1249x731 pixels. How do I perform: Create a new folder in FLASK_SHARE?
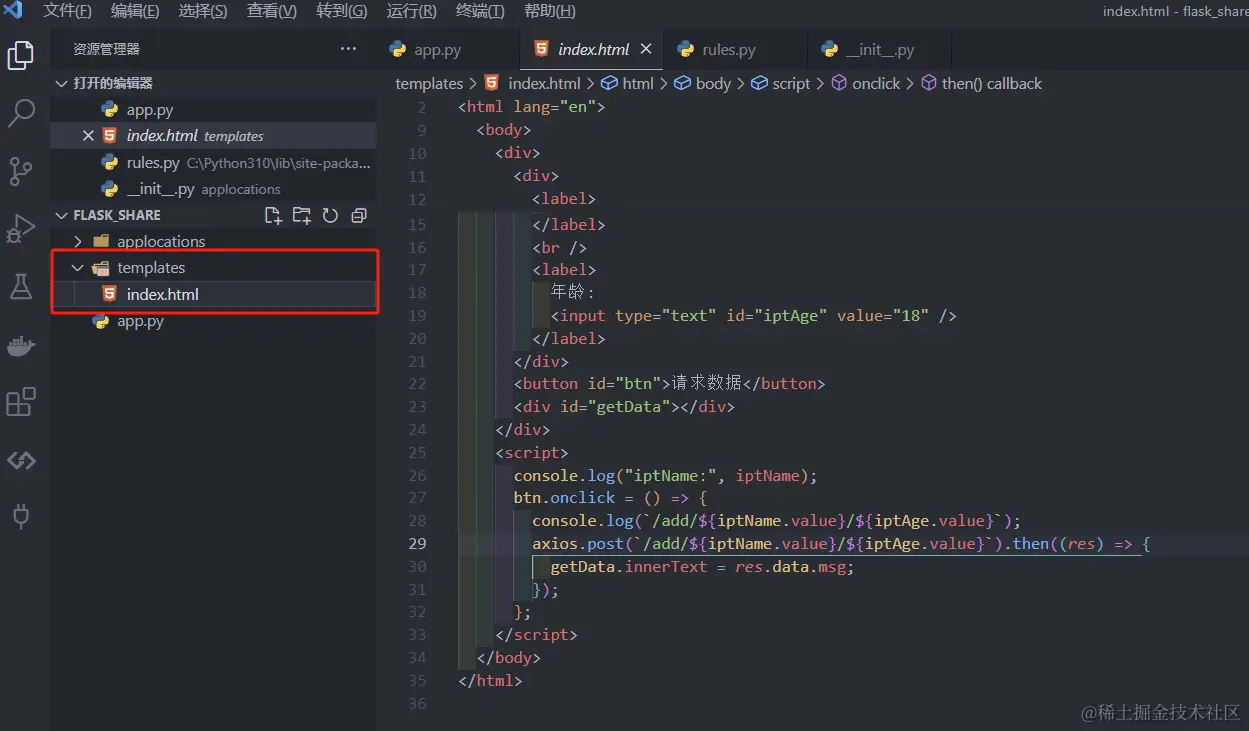point(301,215)
